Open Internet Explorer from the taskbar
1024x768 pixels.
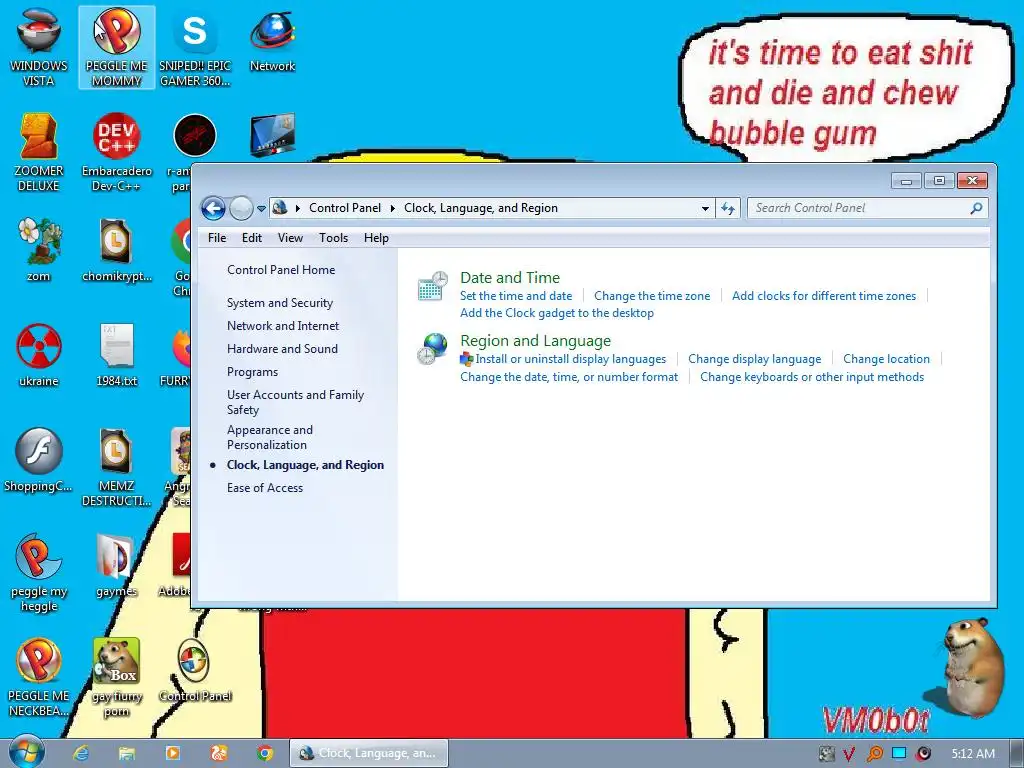click(x=81, y=753)
